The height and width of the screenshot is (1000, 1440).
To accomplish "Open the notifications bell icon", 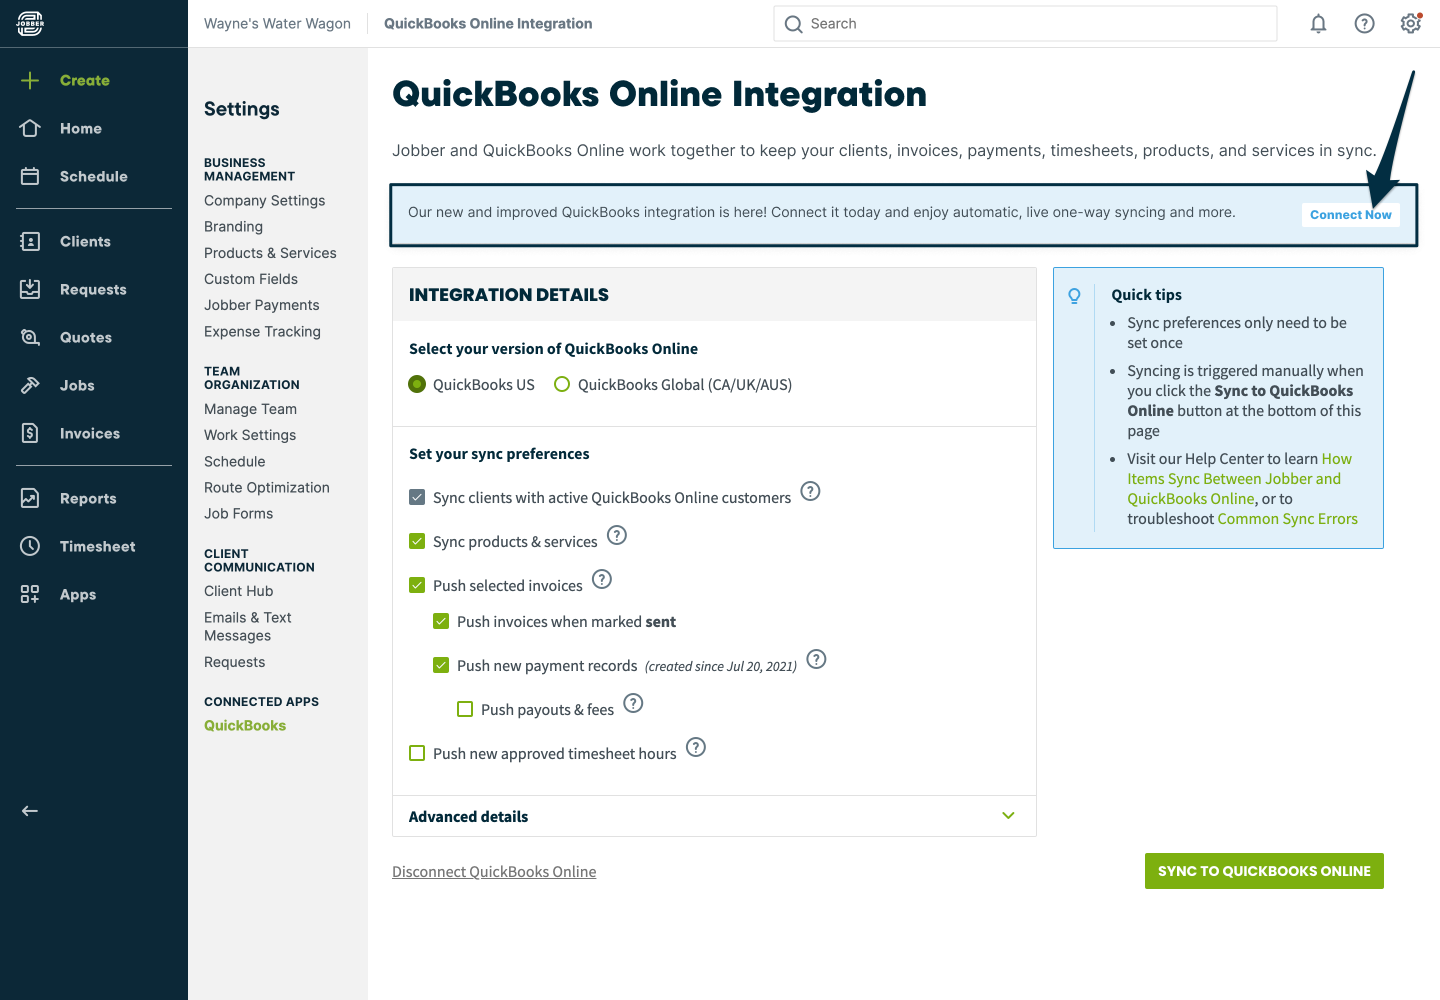I will (x=1318, y=24).
